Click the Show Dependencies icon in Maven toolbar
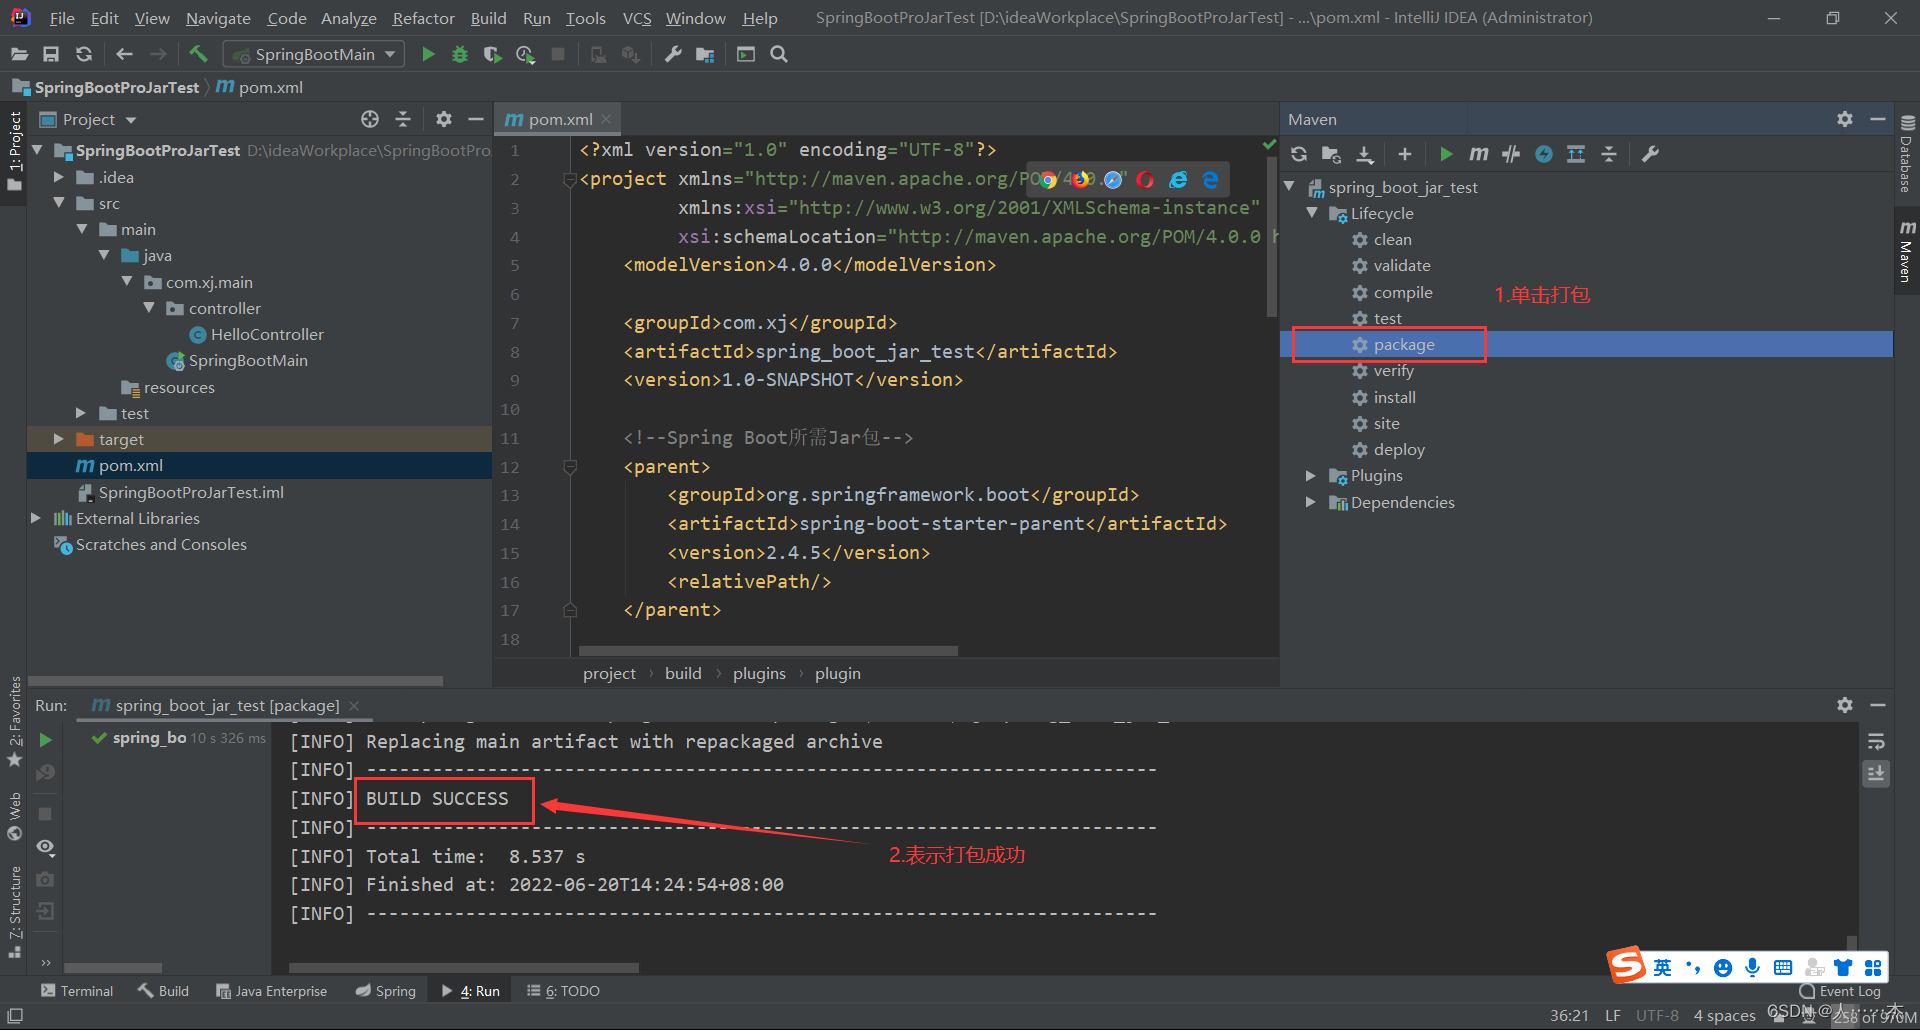 pyautogui.click(x=1576, y=154)
